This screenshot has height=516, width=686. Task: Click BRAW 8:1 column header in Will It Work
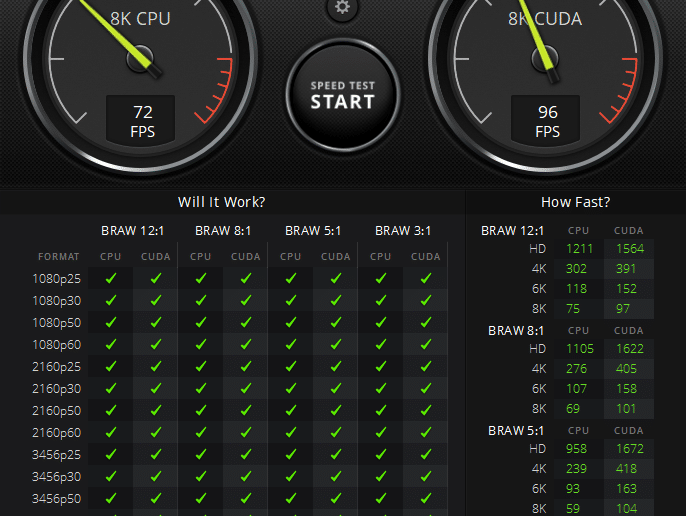coord(223,231)
